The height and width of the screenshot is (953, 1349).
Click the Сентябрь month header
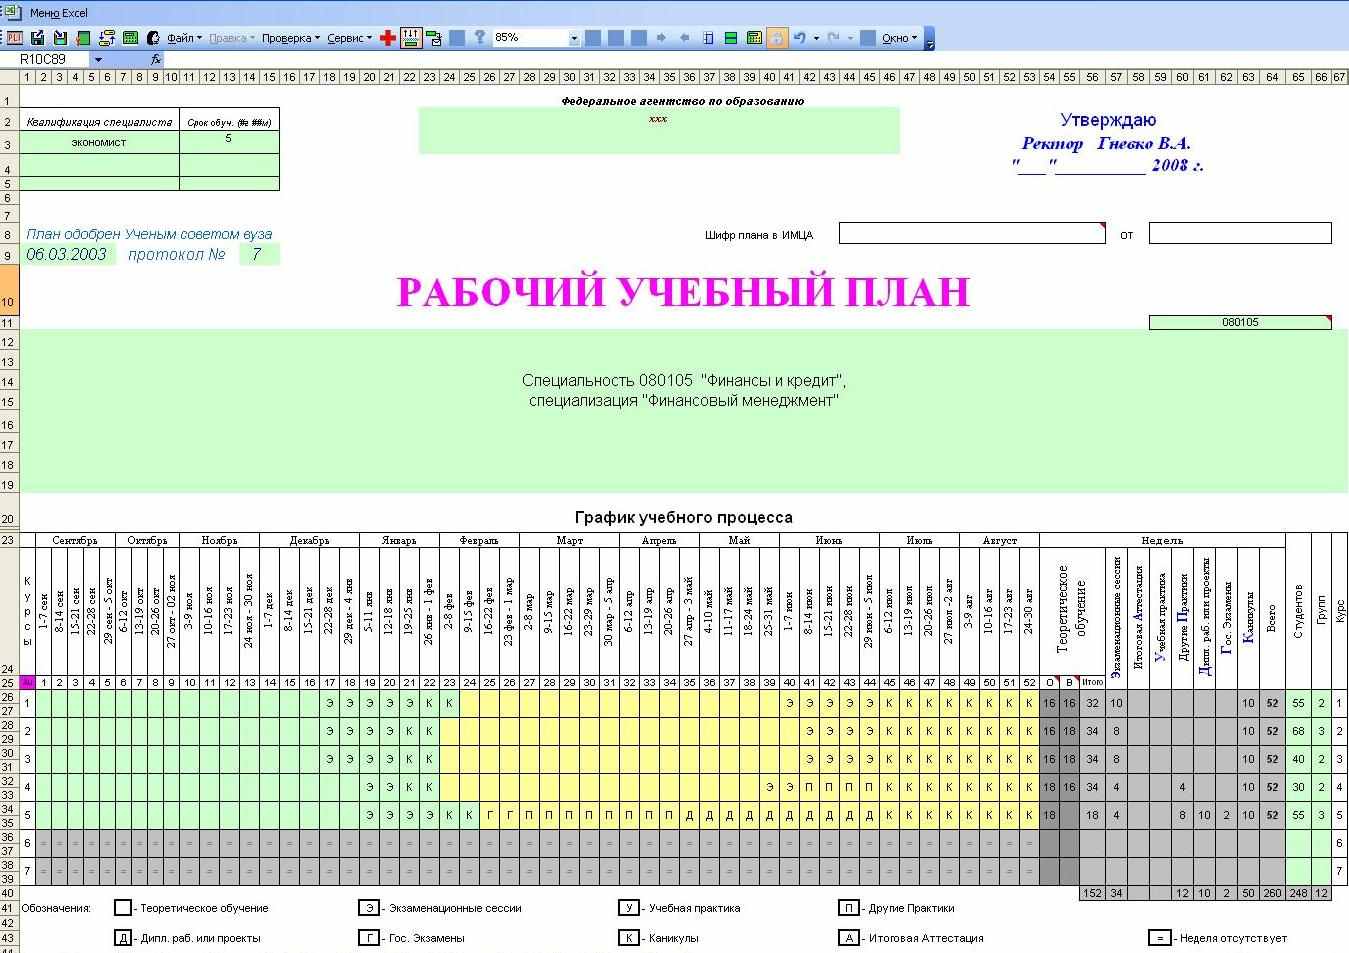click(75, 540)
